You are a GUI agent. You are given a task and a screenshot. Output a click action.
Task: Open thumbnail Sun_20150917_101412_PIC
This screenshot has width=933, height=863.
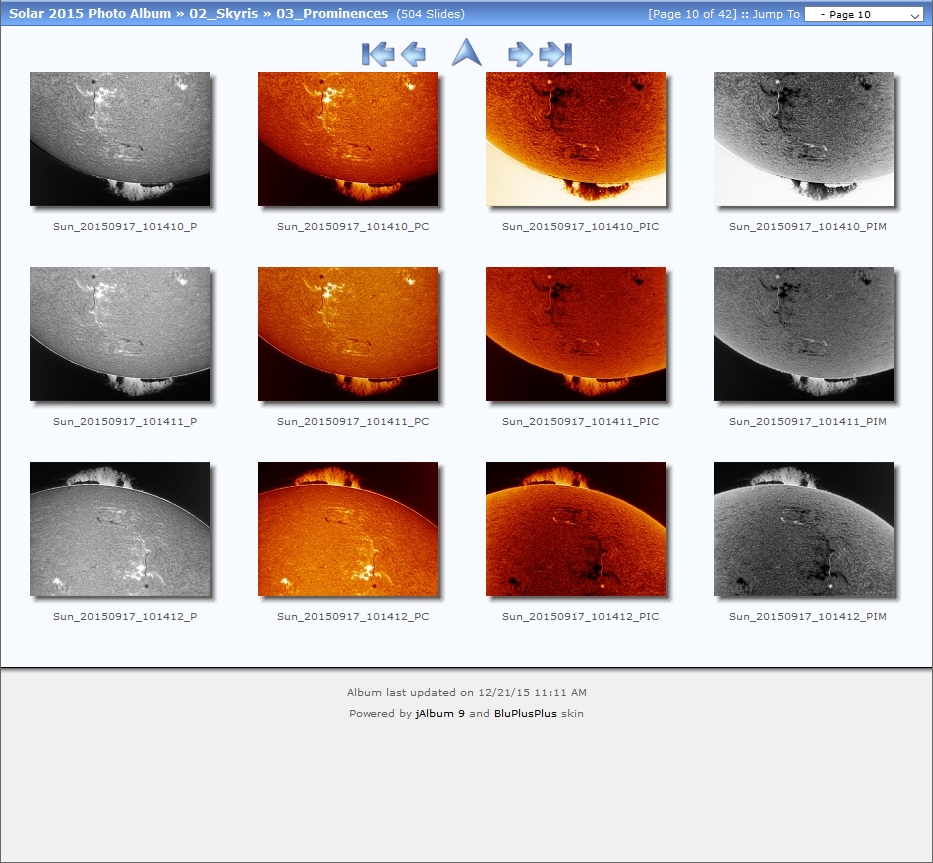tap(576, 529)
